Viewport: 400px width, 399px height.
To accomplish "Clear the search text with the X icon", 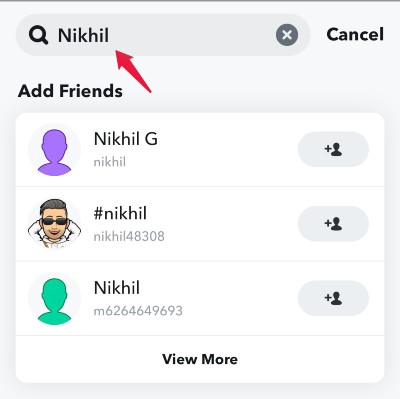I will (x=287, y=35).
